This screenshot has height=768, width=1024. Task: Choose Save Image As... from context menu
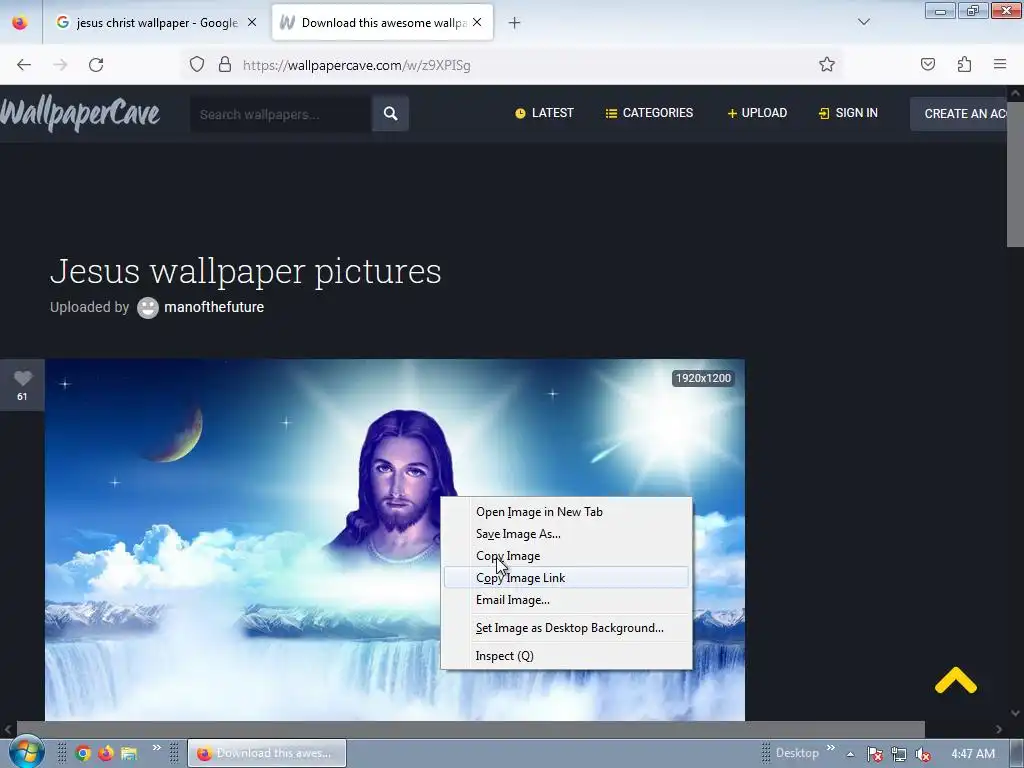(566, 534)
